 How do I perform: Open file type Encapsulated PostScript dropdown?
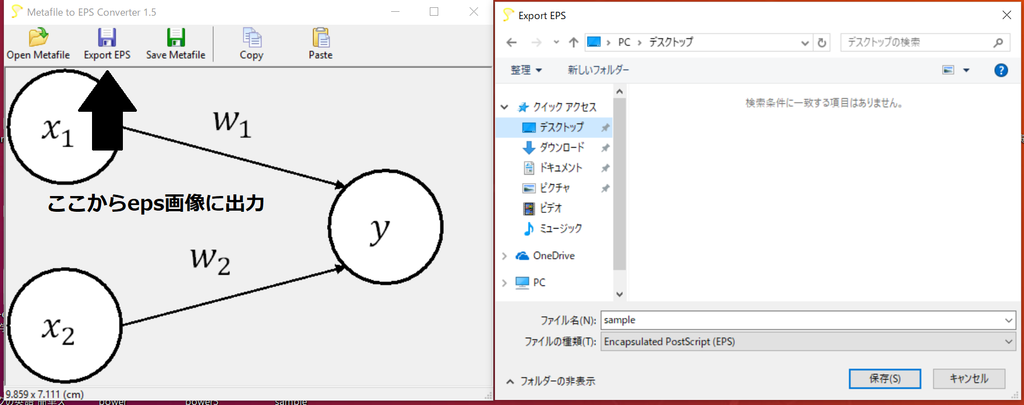pyautogui.click(x=807, y=341)
